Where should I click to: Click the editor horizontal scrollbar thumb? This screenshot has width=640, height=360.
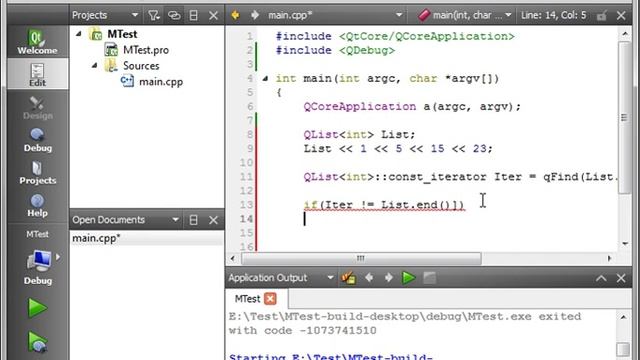click(x=361, y=258)
